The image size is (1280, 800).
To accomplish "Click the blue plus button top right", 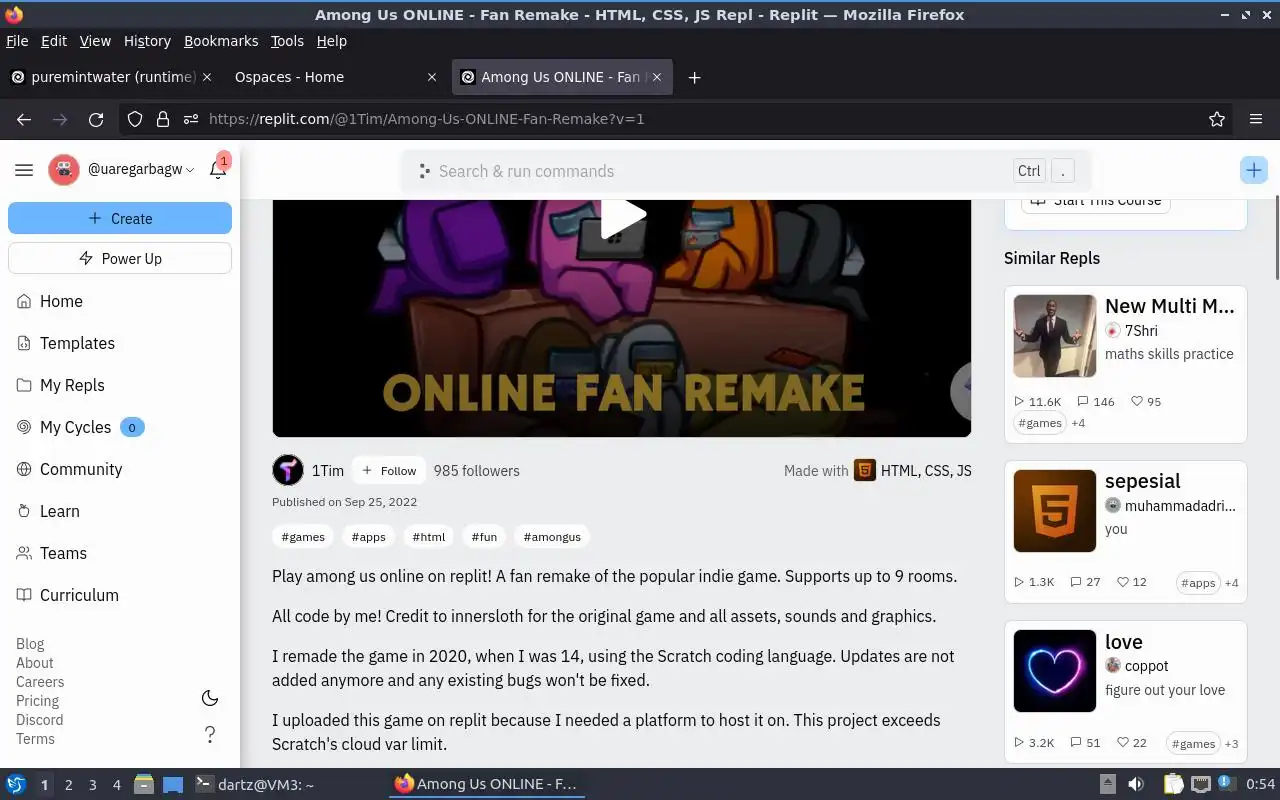I will [1254, 170].
